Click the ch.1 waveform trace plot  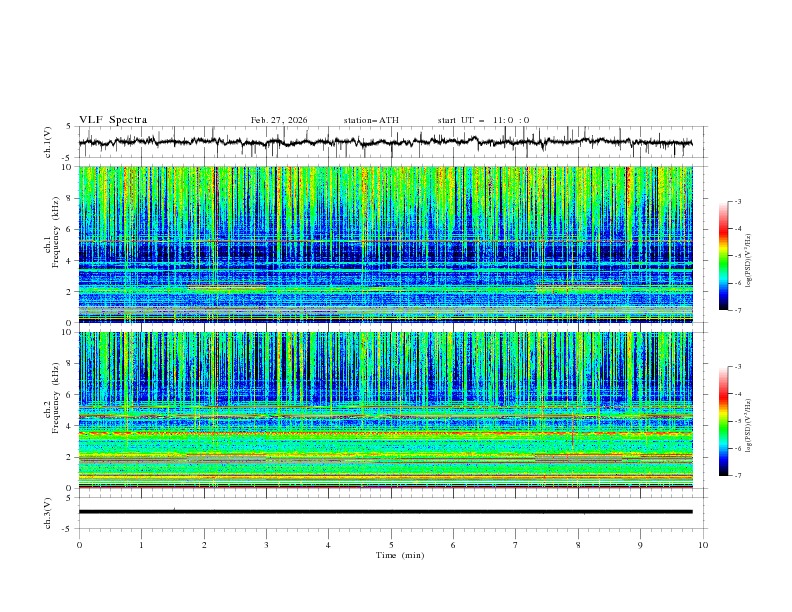pos(385,142)
